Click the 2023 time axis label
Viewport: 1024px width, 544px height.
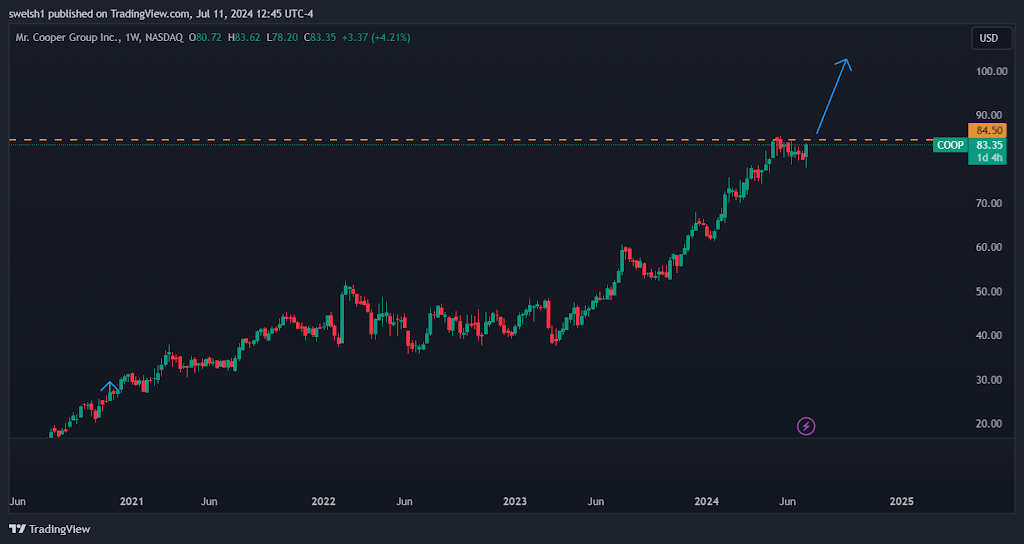515,502
